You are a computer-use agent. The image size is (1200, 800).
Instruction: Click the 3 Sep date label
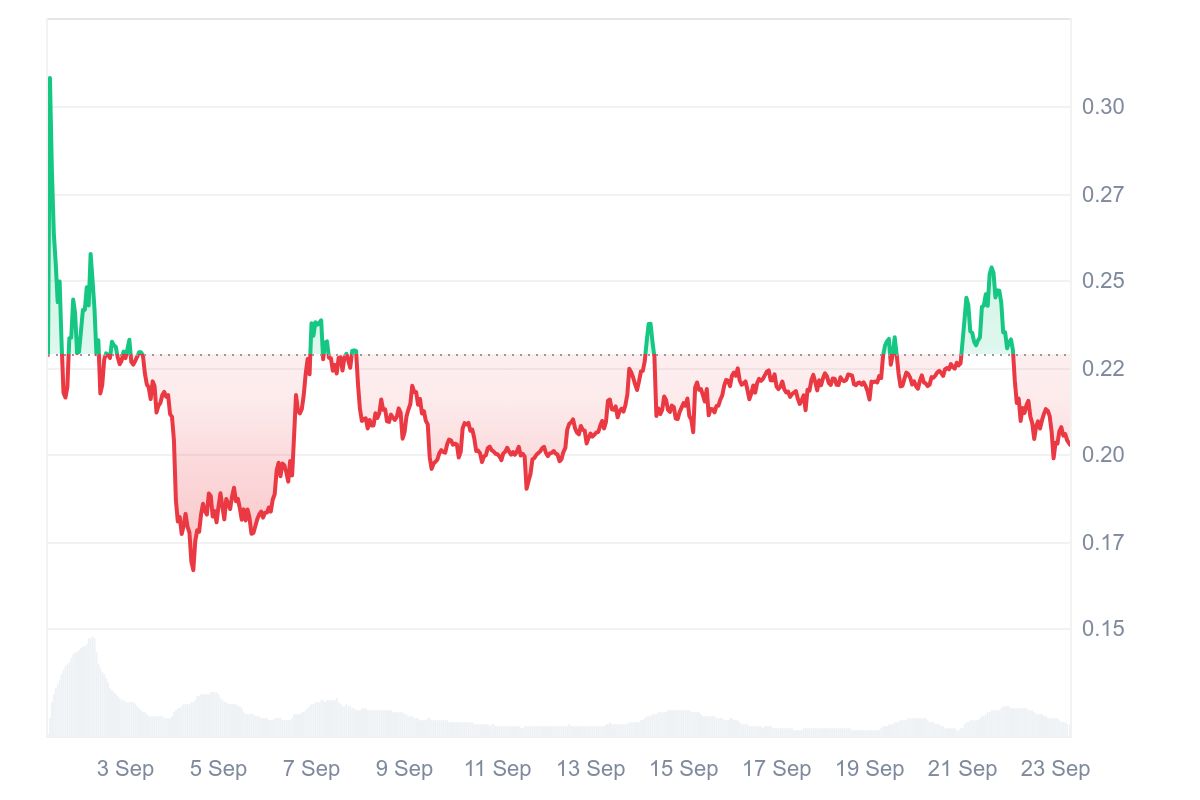click(125, 769)
